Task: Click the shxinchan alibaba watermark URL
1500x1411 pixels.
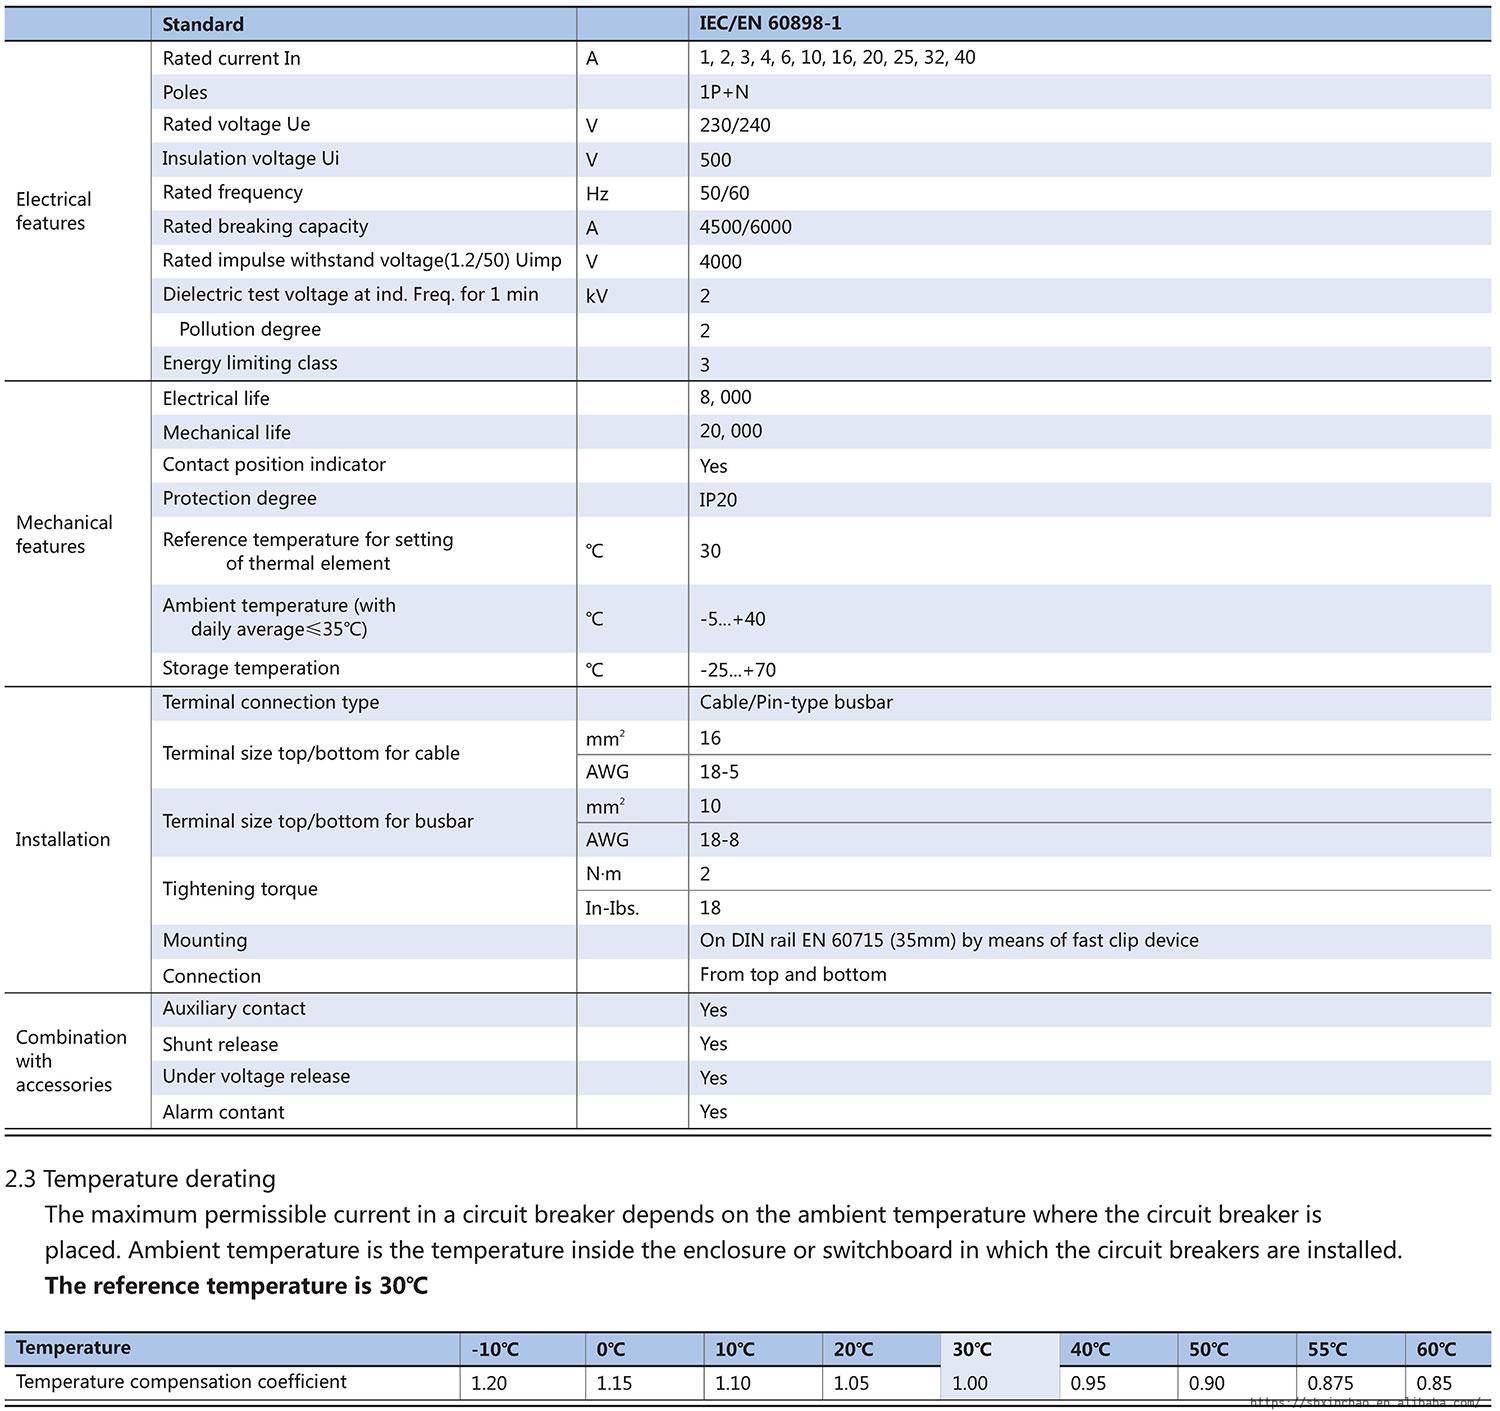Action: click(x=1364, y=1402)
